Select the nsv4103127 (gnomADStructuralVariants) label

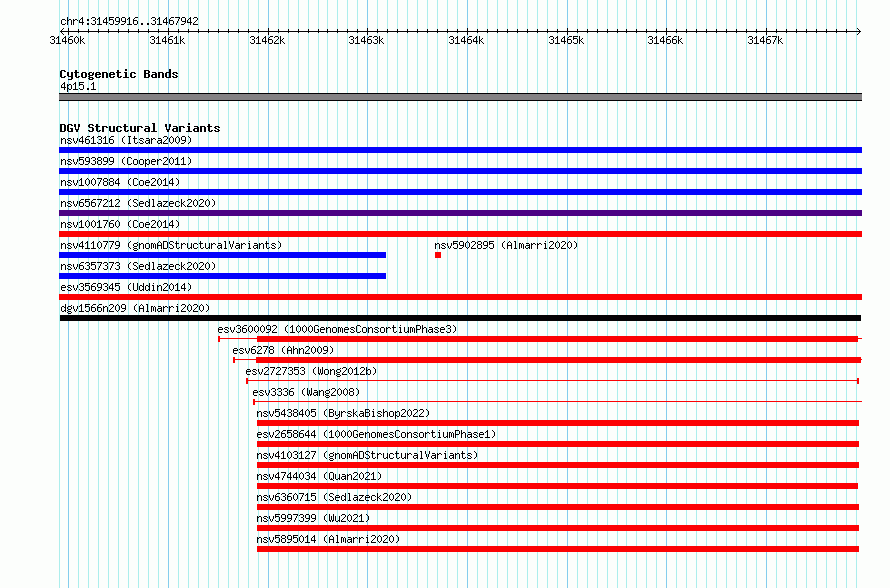click(x=367, y=455)
